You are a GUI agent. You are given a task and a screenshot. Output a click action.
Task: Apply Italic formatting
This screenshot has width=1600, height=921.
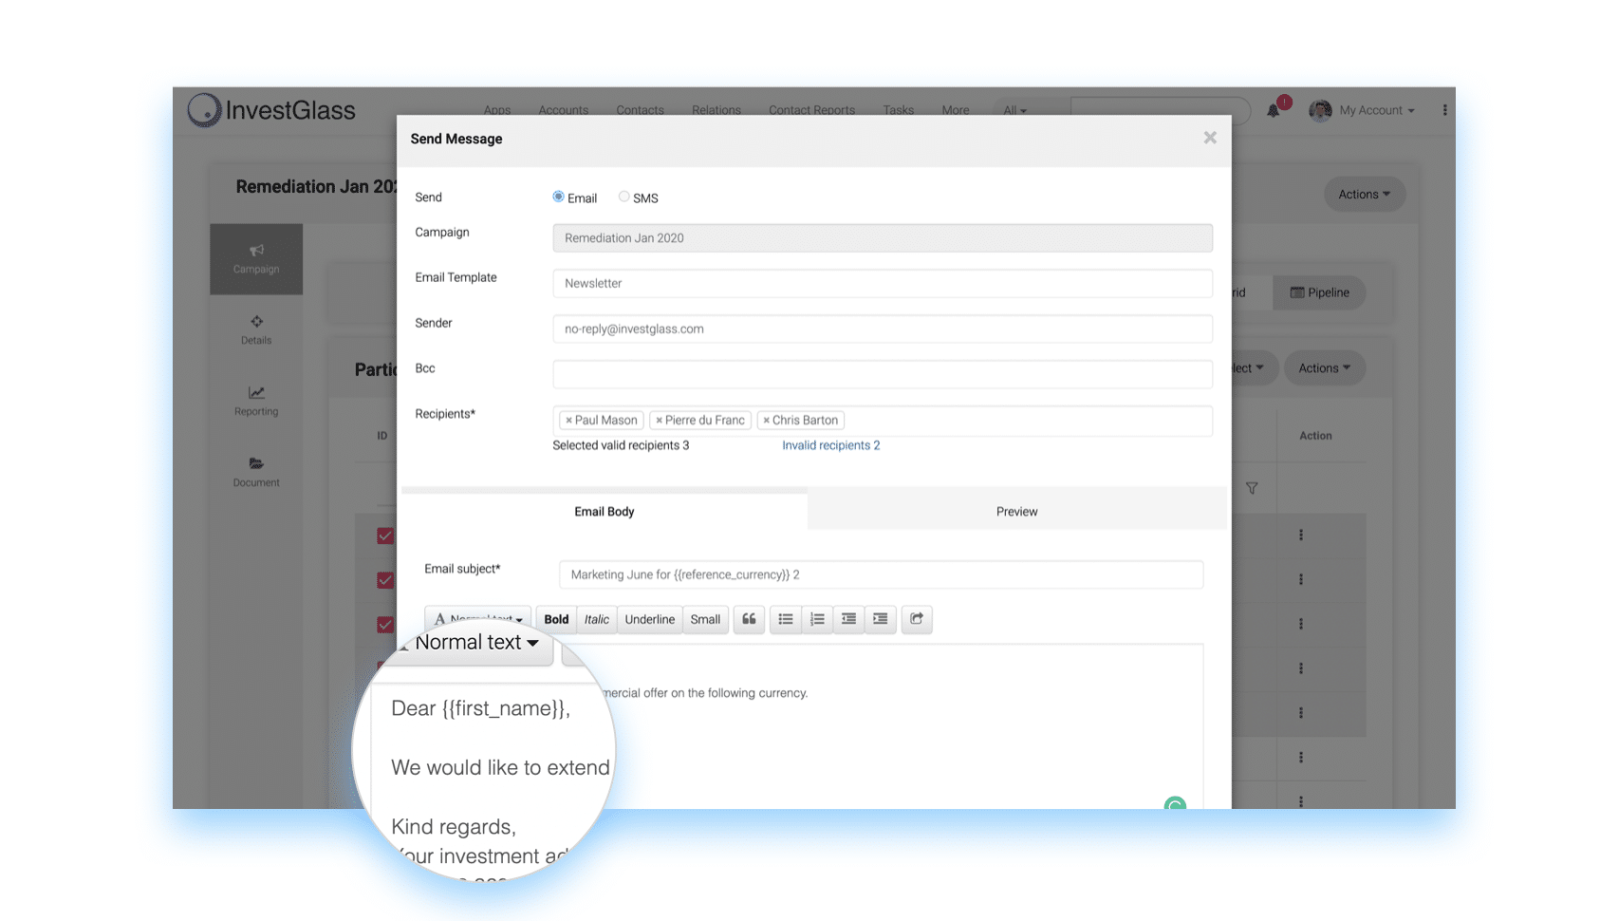pos(597,620)
